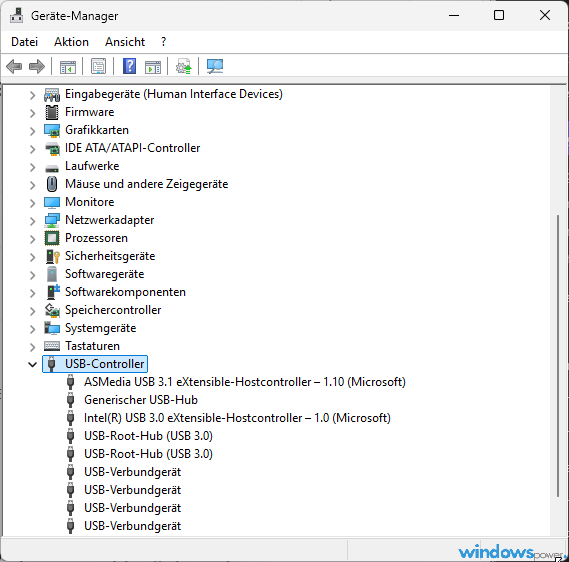Screen dimensions: 569x562
Task: Click the Speichercontroller icon
Action: 52,310
